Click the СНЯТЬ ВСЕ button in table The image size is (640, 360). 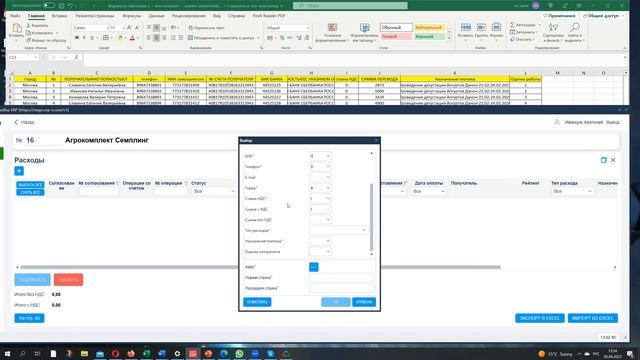[x=30, y=192]
